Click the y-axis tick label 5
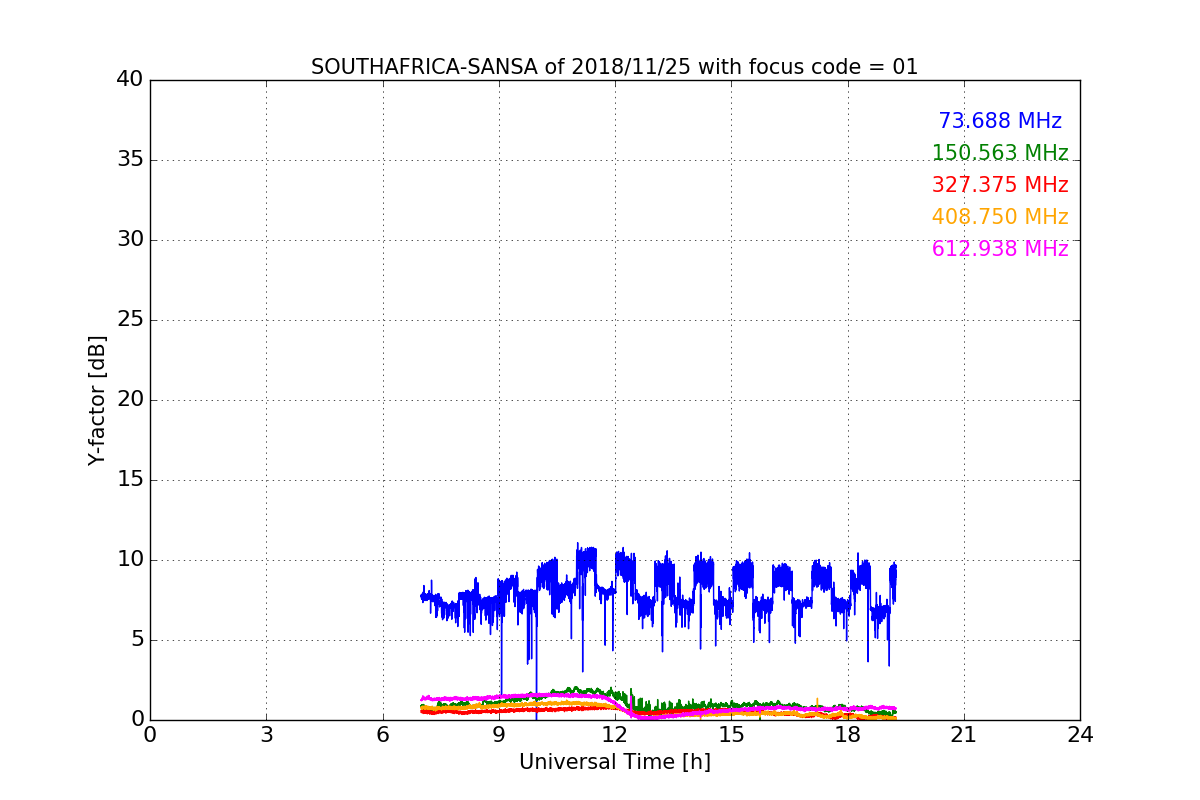 [137, 640]
